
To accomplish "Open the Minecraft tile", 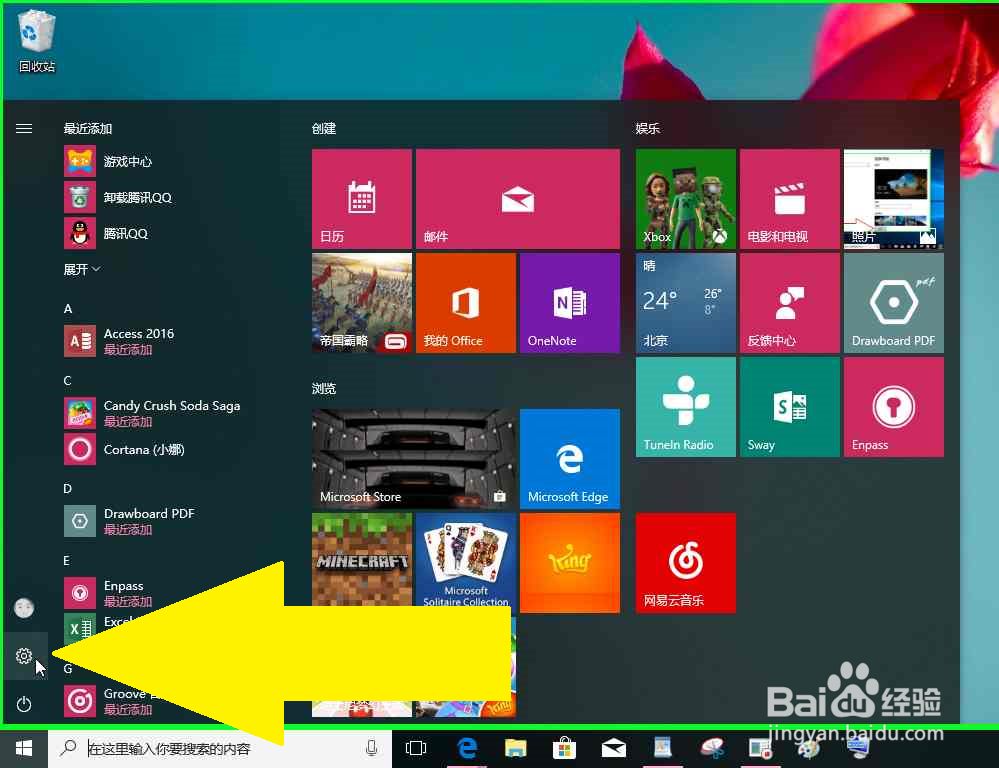I will [362, 560].
